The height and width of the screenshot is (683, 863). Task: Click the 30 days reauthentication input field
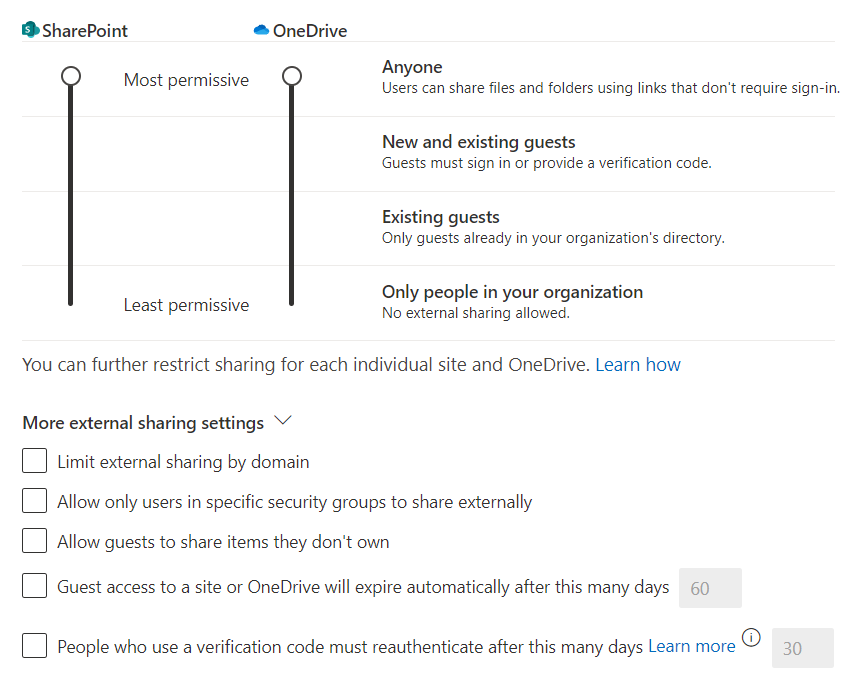click(802, 649)
